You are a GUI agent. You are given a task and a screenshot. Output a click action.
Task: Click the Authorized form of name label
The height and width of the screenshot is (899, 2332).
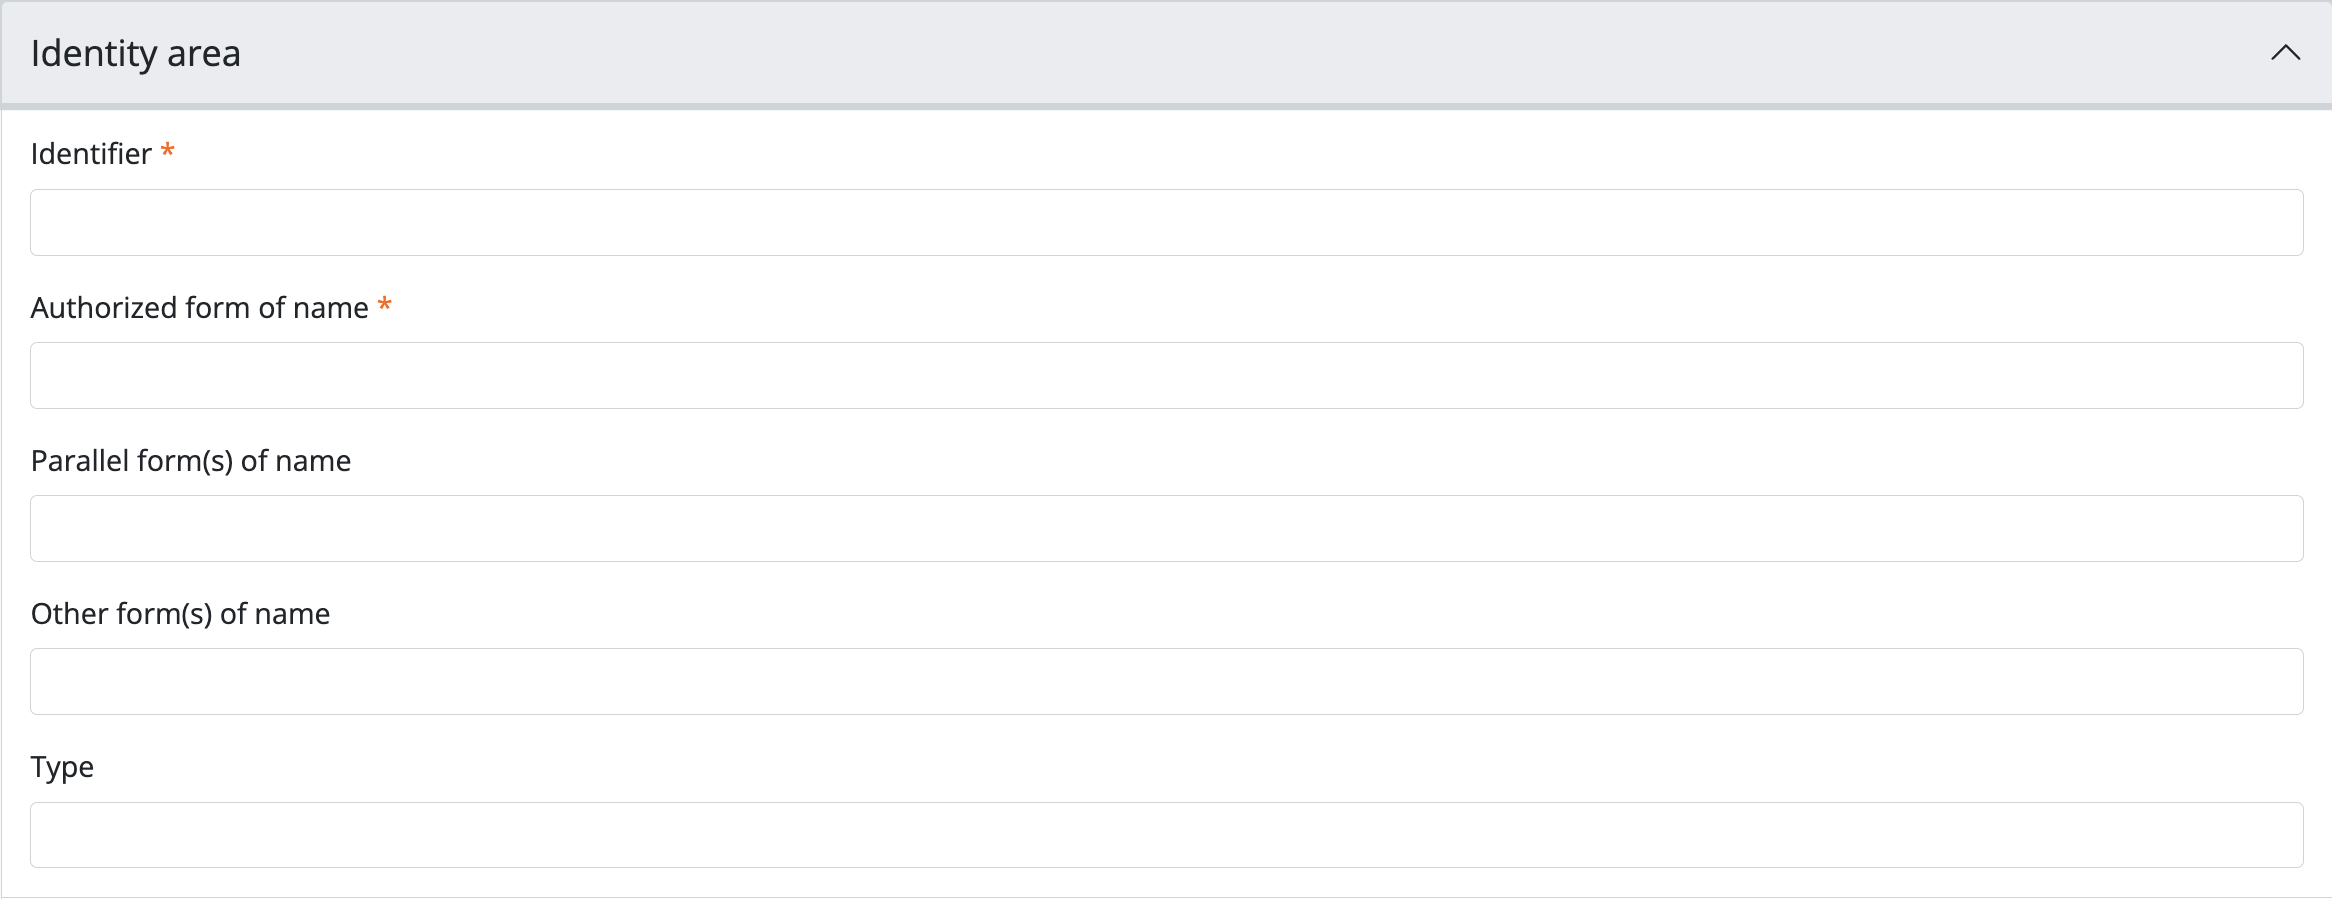point(200,308)
